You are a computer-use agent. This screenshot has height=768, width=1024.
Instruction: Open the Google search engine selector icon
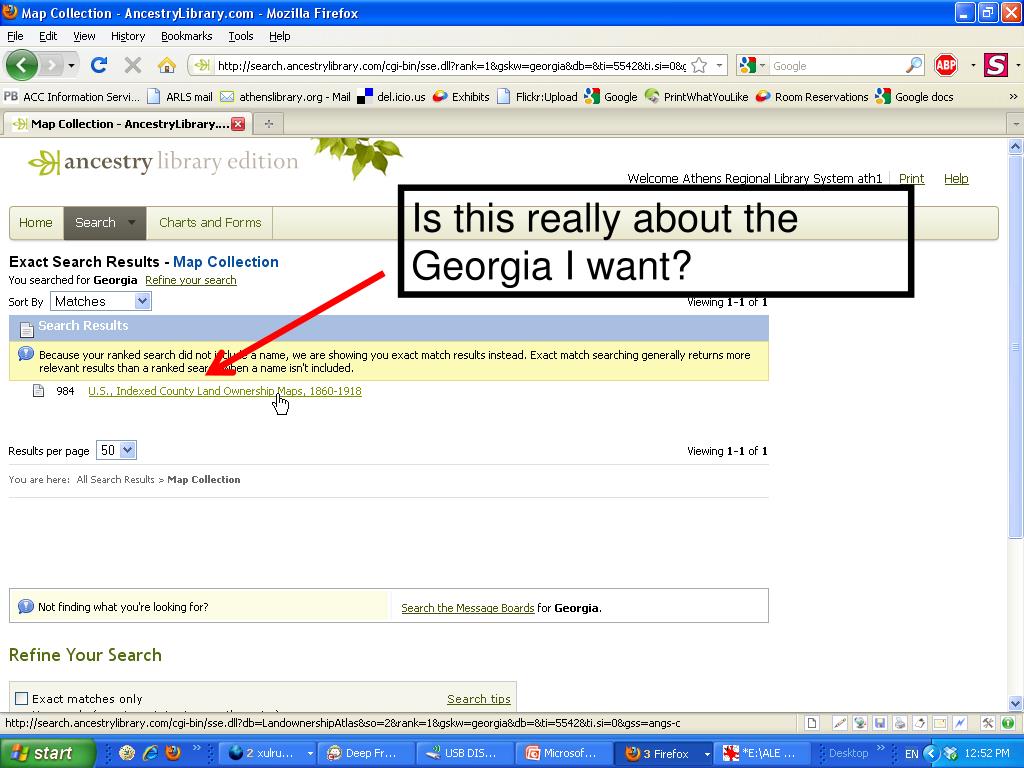click(x=751, y=65)
